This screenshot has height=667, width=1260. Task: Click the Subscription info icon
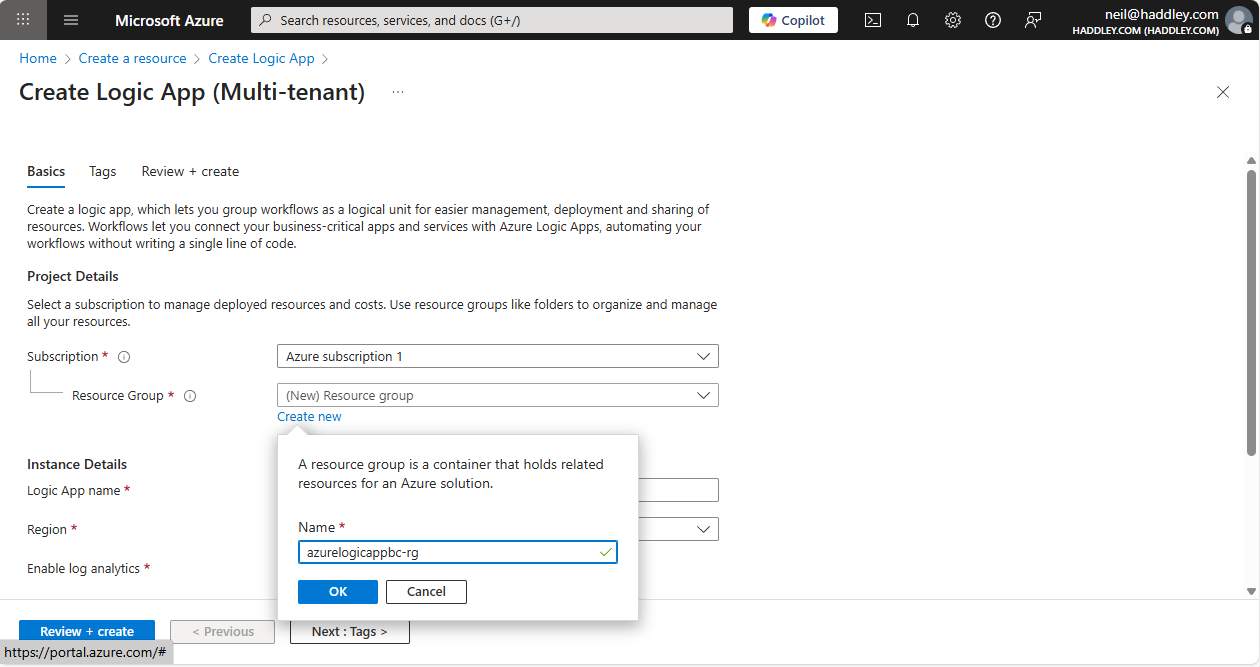[x=125, y=357]
